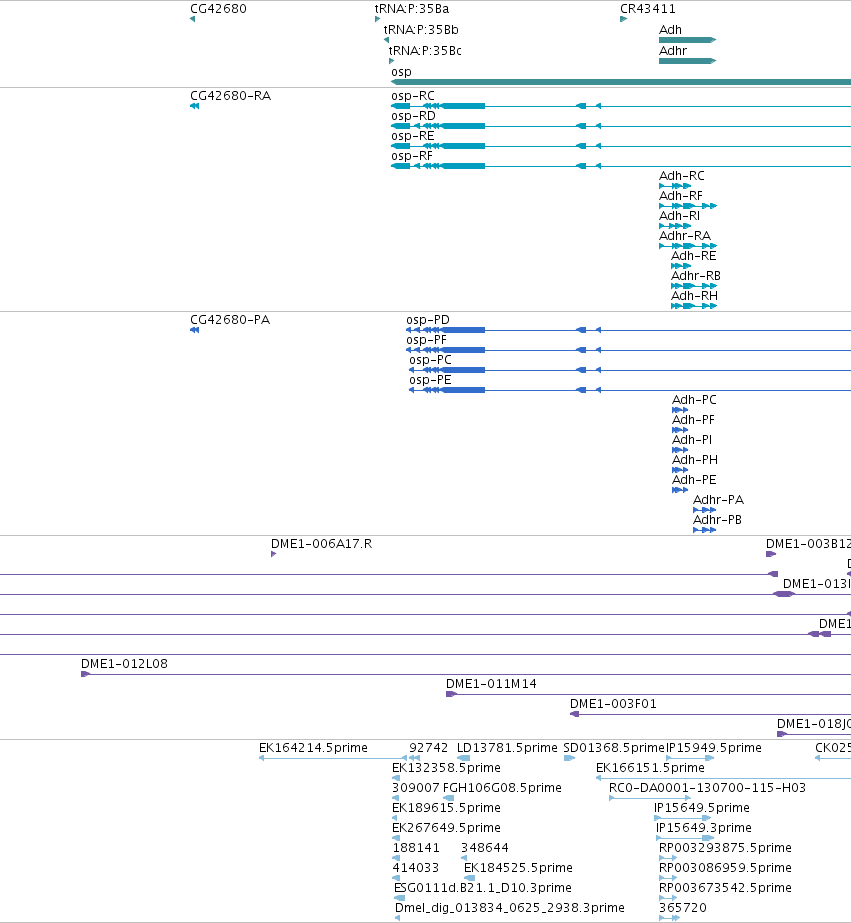Image resolution: width=851 pixels, height=923 pixels.
Task: Click the long osp gene bar
Action: (x=621, y=82)
